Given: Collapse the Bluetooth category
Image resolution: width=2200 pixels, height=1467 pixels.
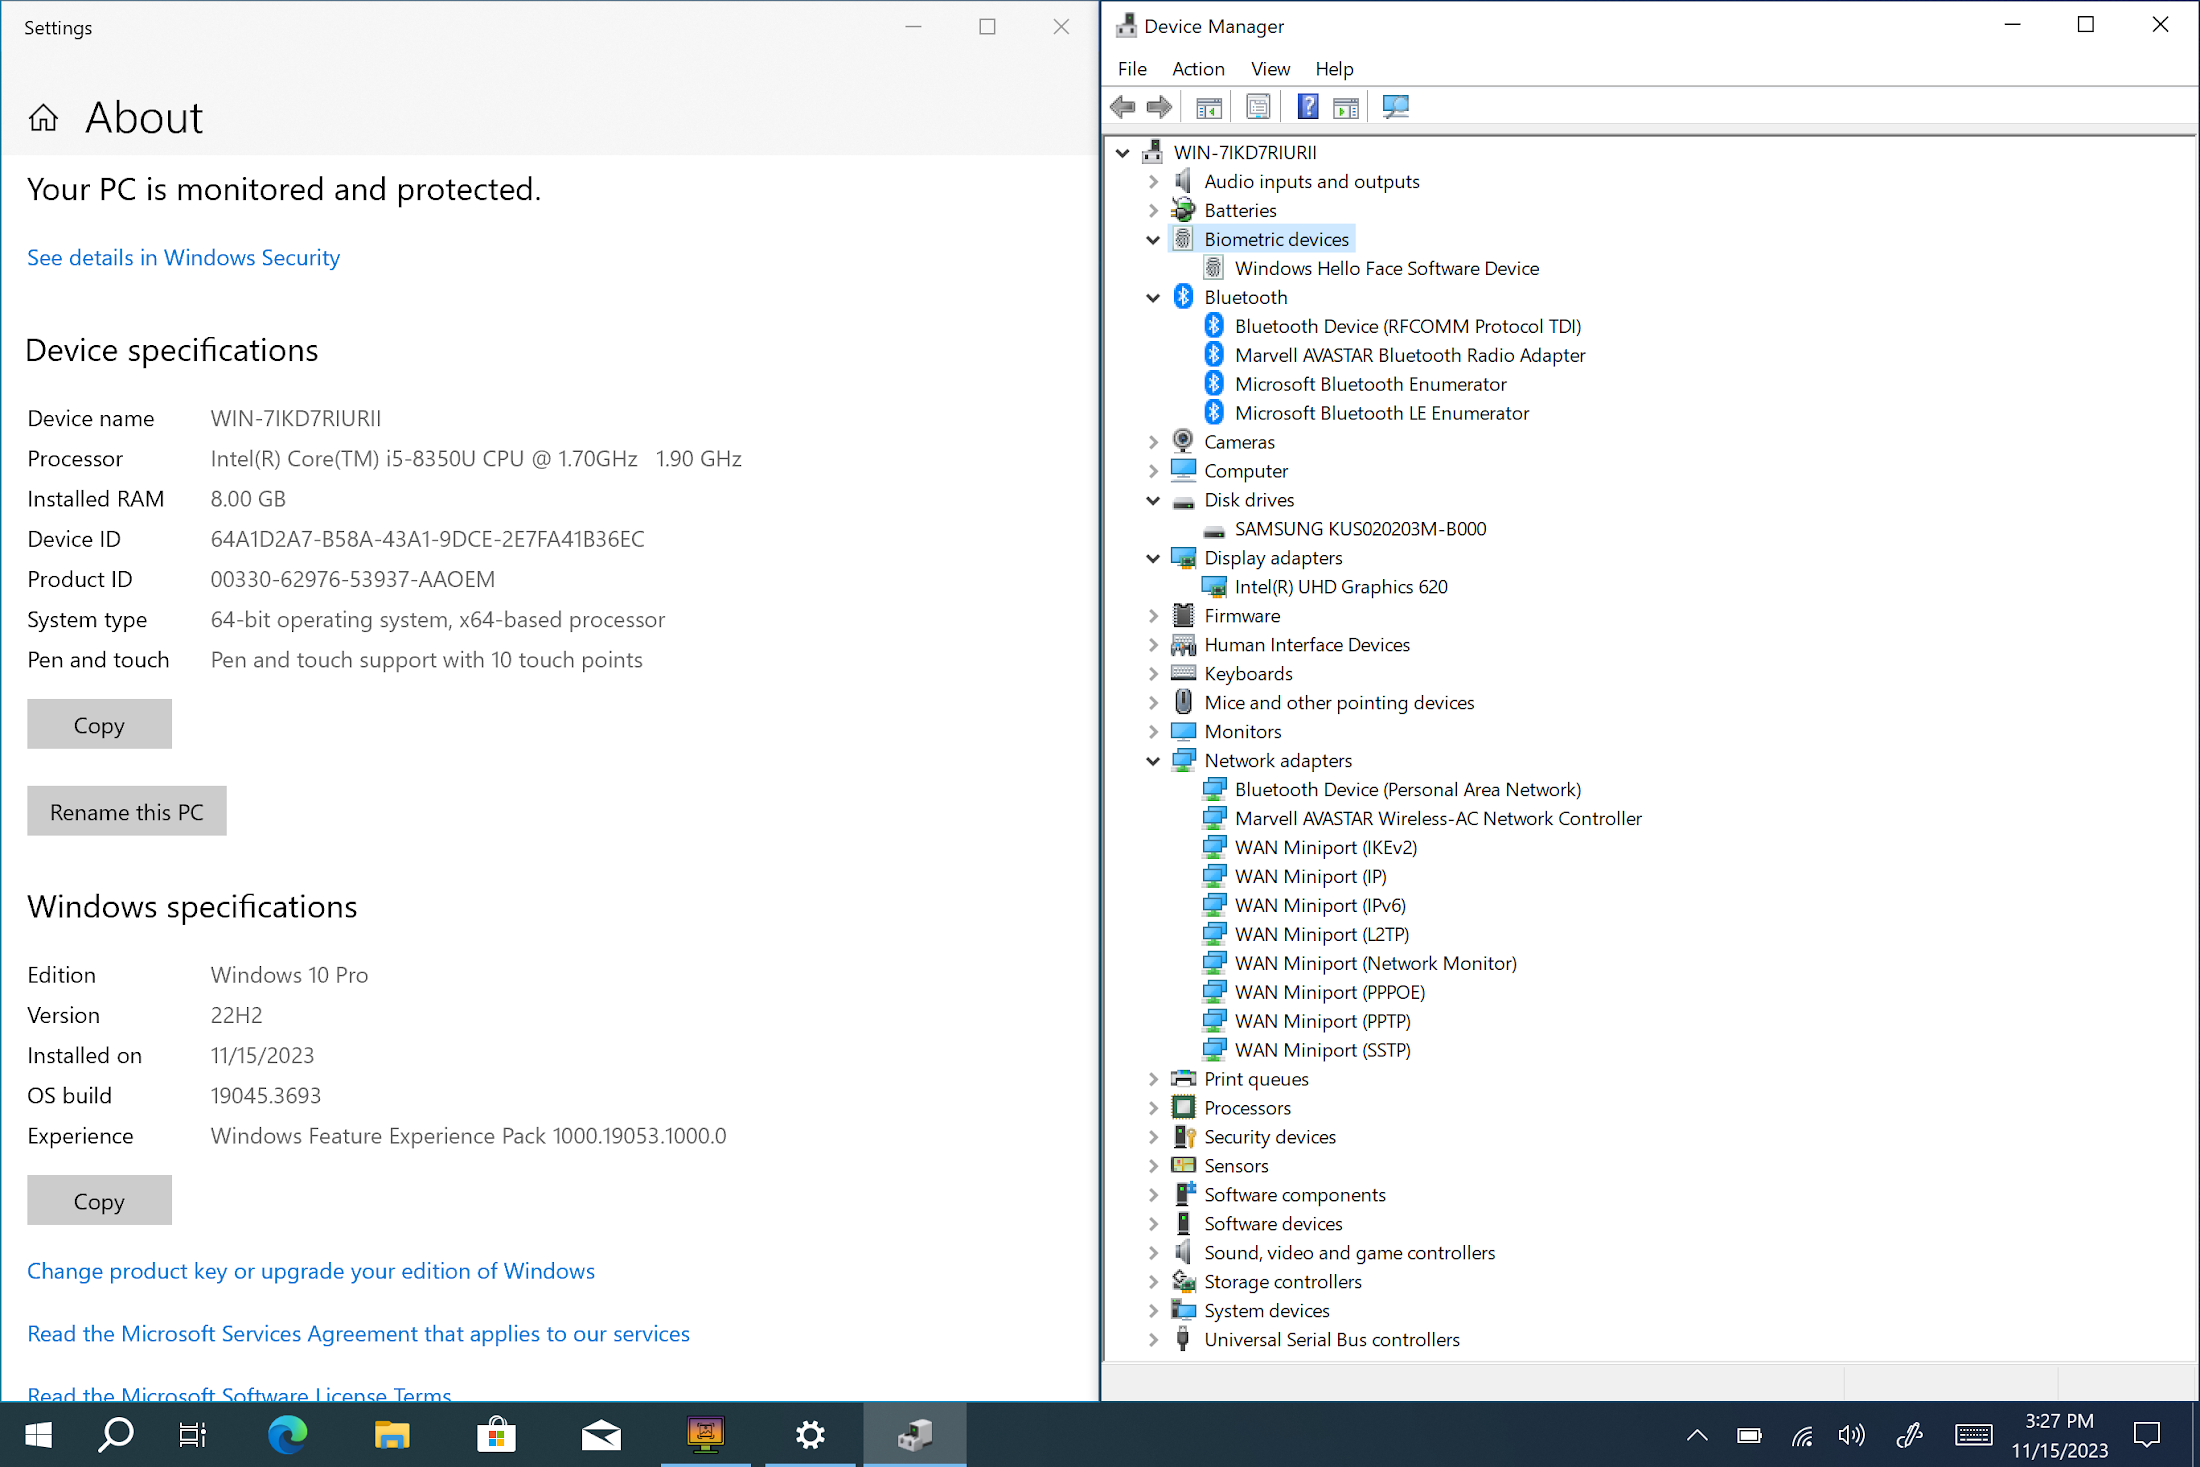Looking at the screenshot, I should (1153, 298).
